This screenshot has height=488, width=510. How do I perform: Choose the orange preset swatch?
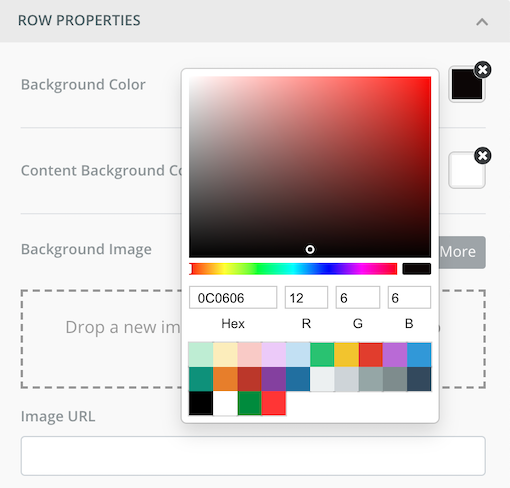(x=225, y=379)
